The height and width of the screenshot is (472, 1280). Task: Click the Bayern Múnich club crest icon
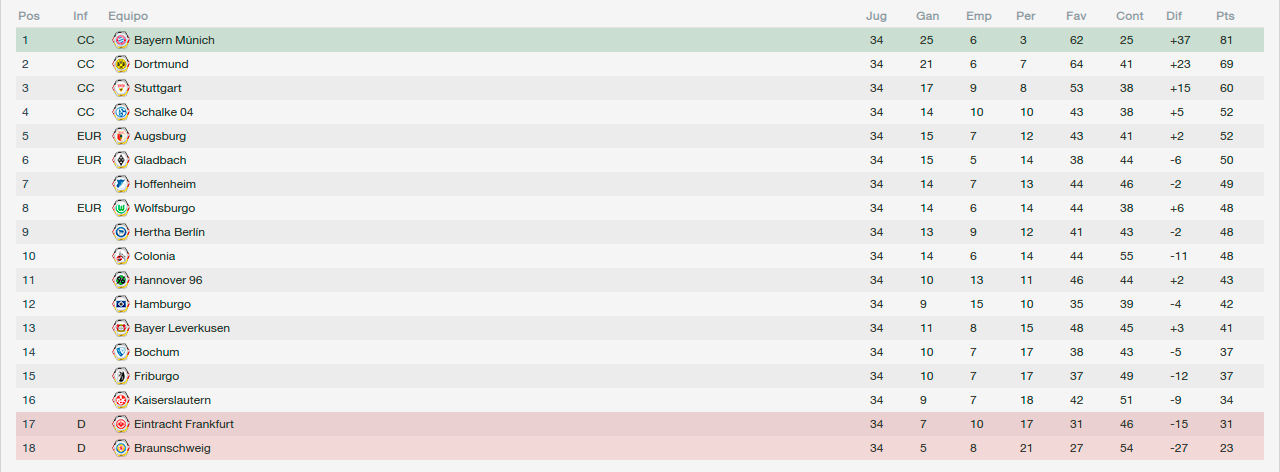pos(121,40)
